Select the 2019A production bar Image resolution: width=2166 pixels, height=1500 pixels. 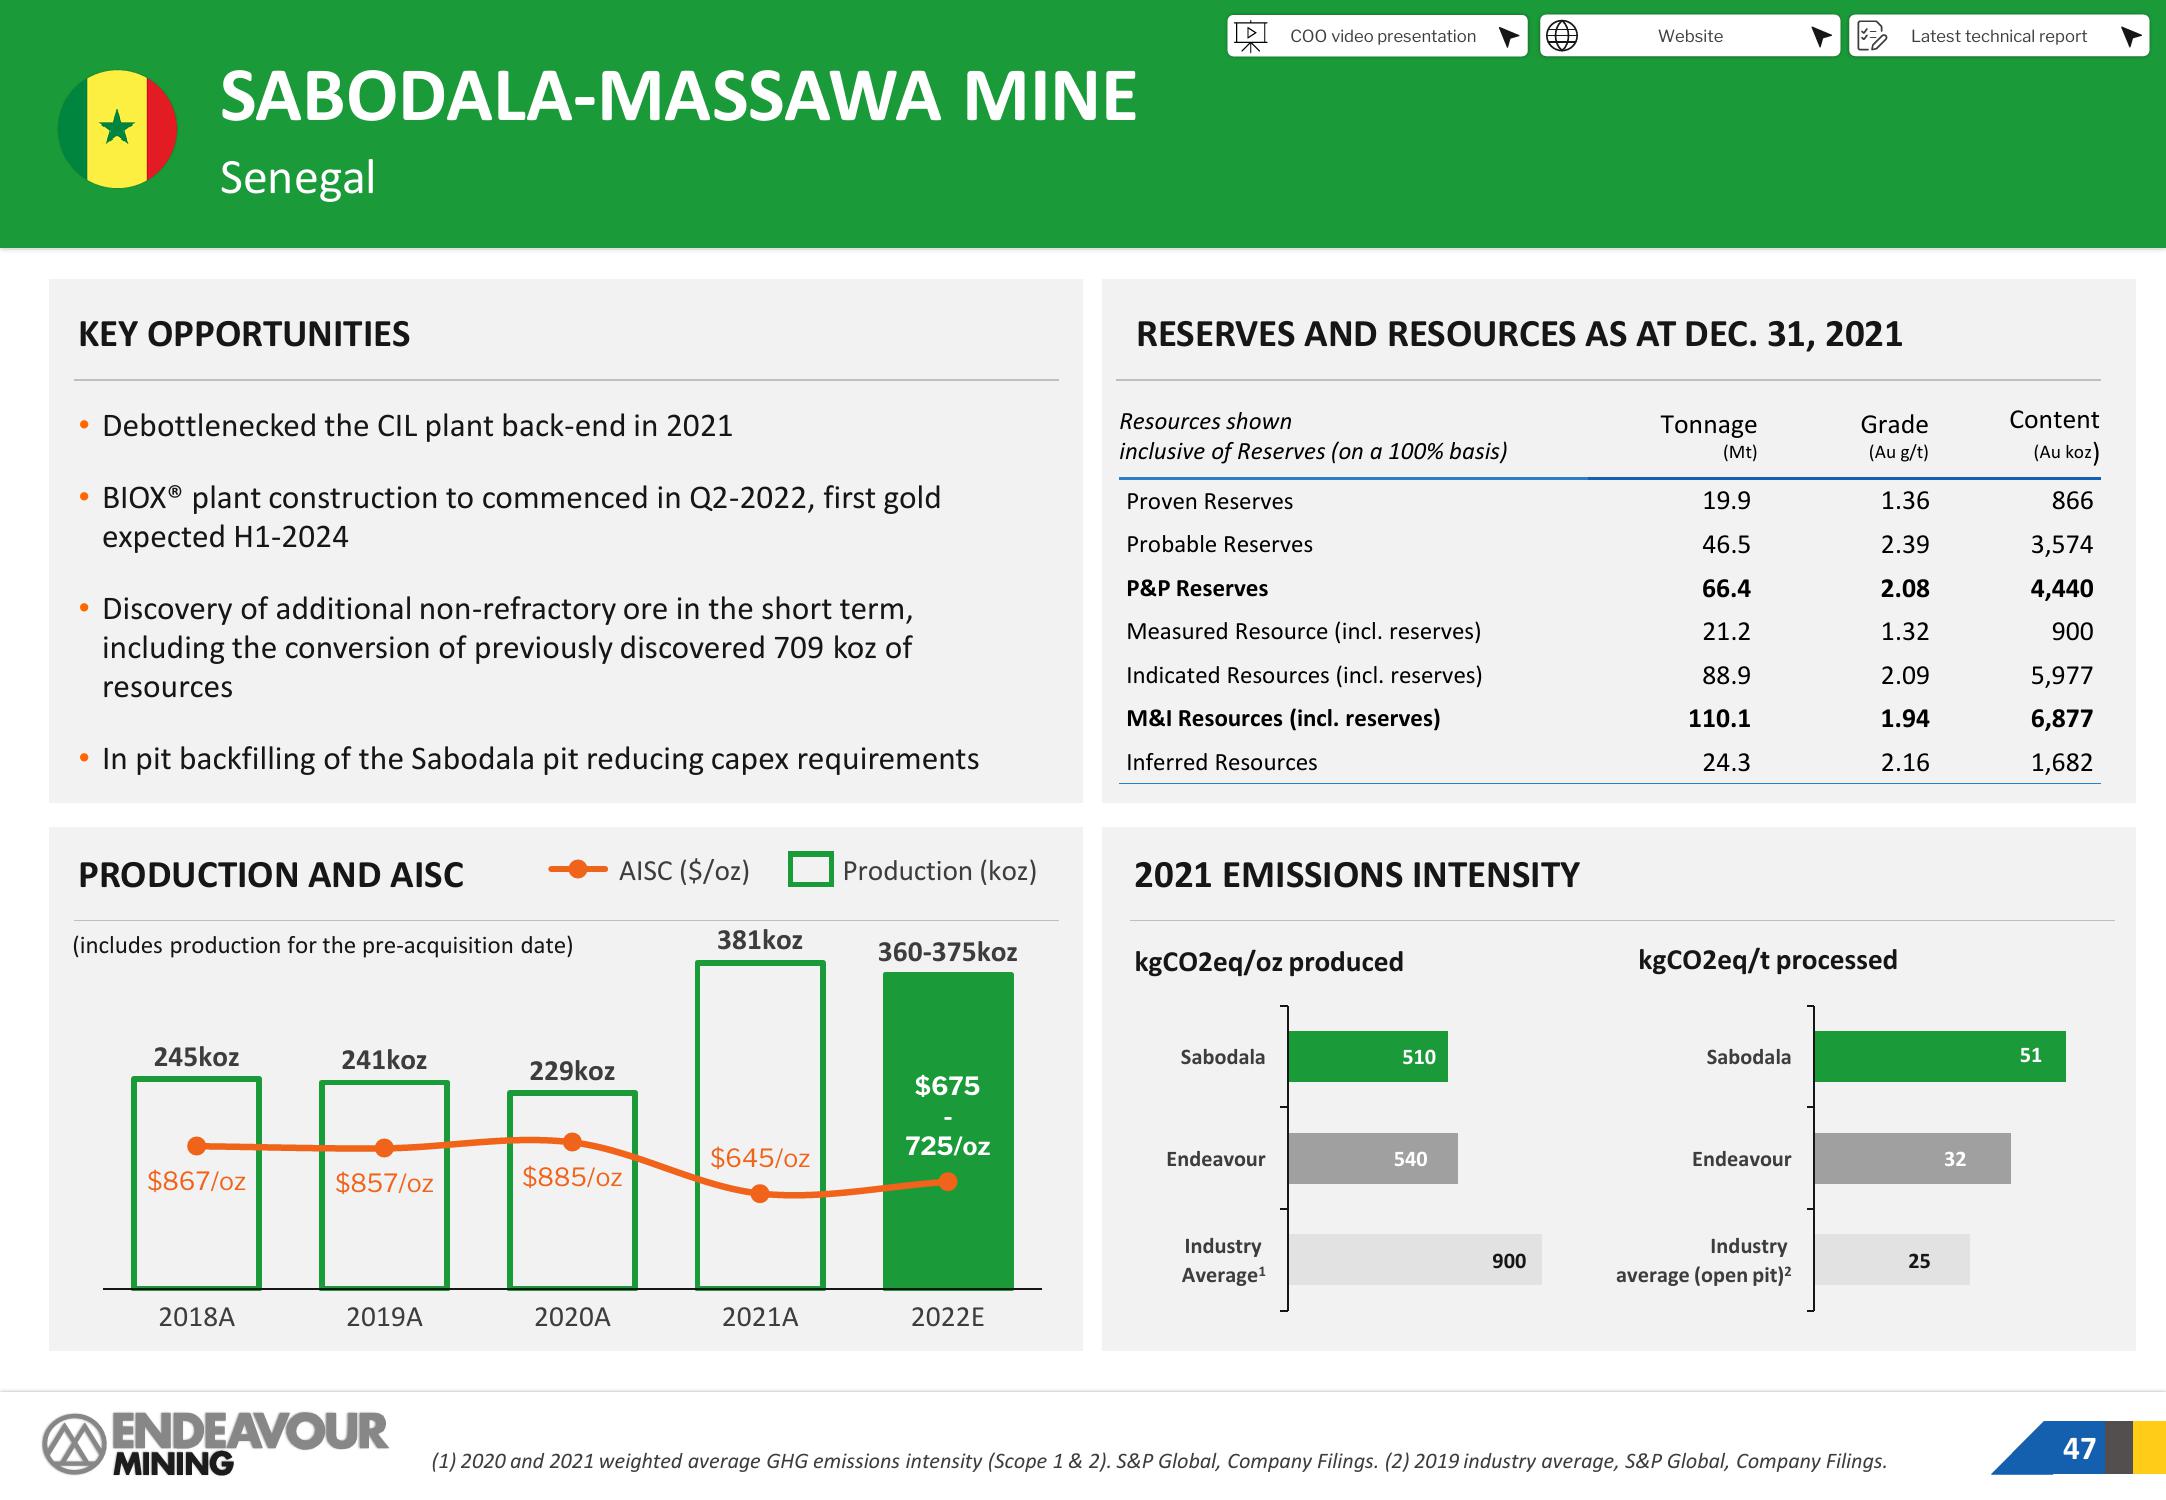[384, 1185]
